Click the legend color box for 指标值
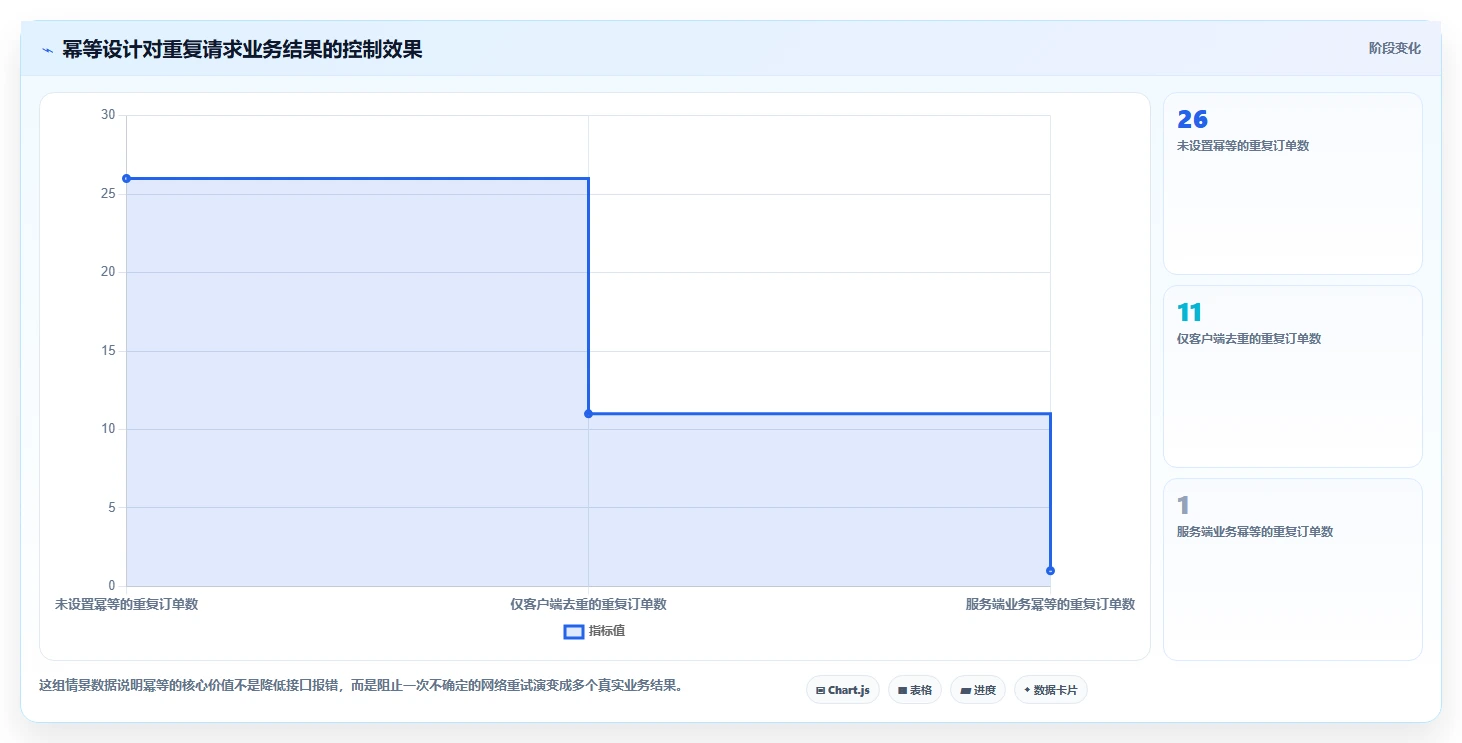 [x=574, y=631]
